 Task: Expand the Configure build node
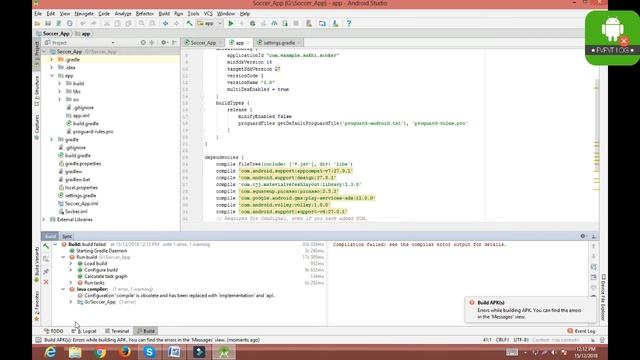pos(71,270)
